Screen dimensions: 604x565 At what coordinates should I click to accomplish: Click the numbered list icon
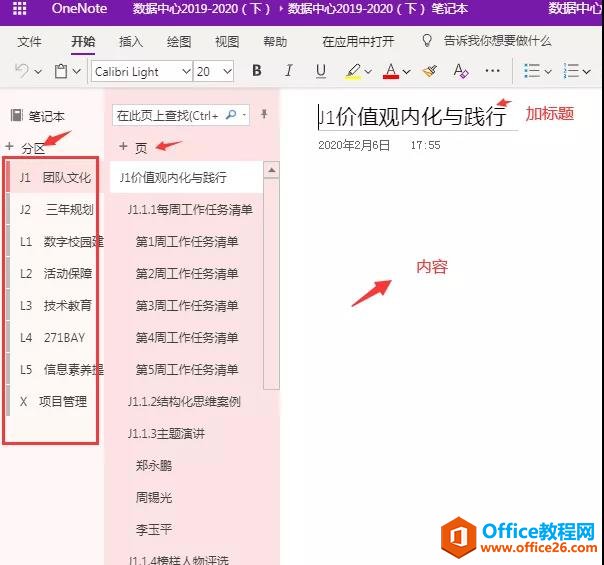coord(570,71)
